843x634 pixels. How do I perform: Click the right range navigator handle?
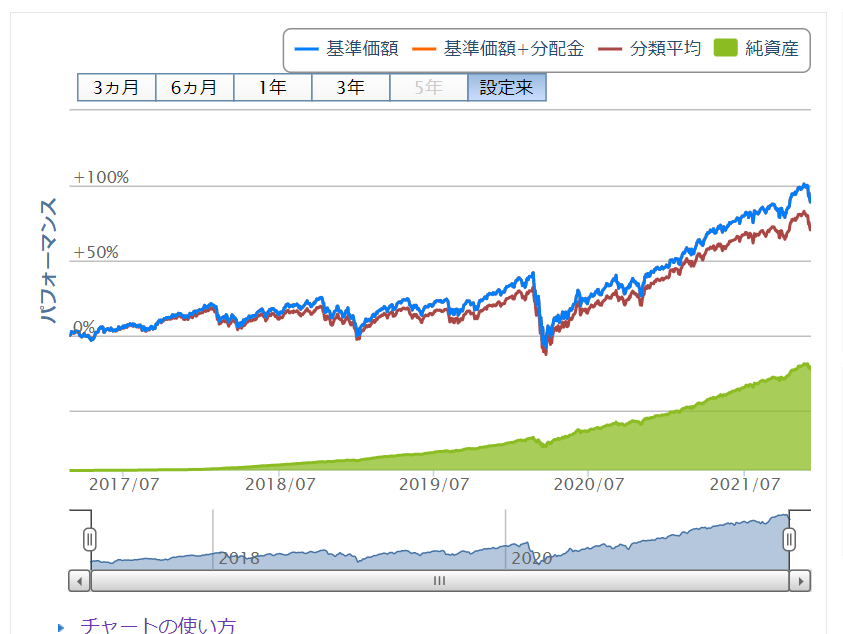point(789,540)
